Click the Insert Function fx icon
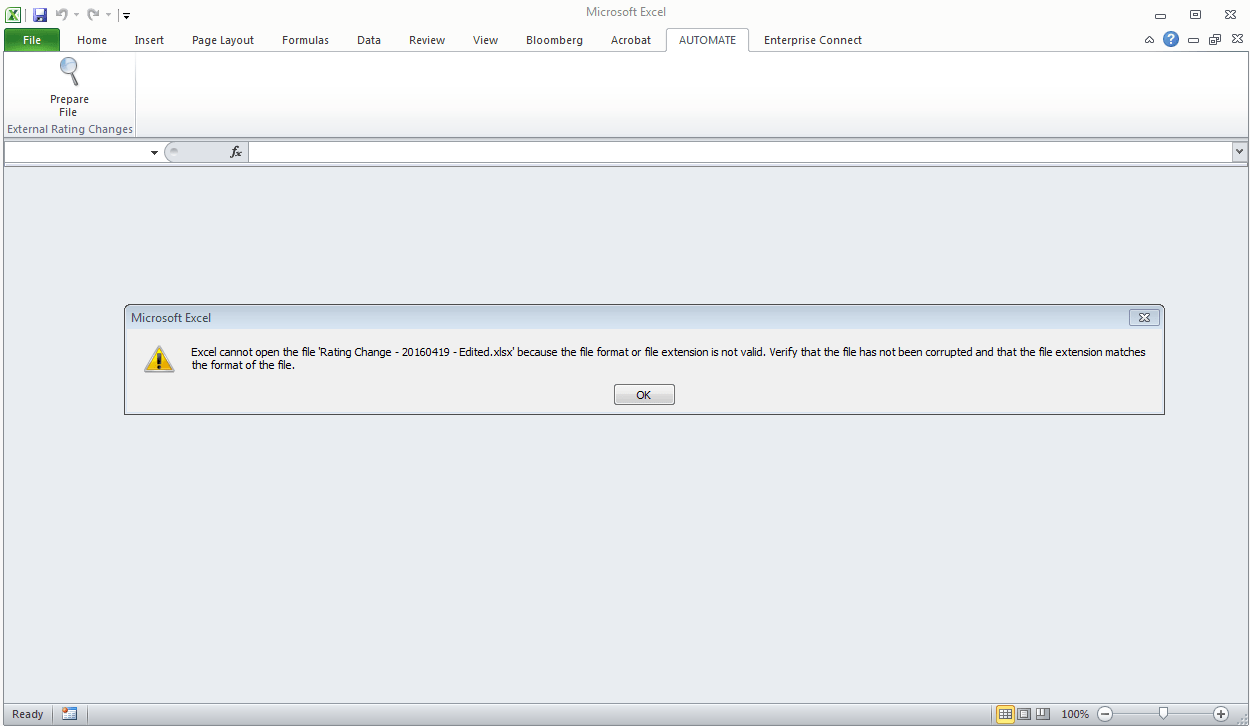 click(236, 152)
